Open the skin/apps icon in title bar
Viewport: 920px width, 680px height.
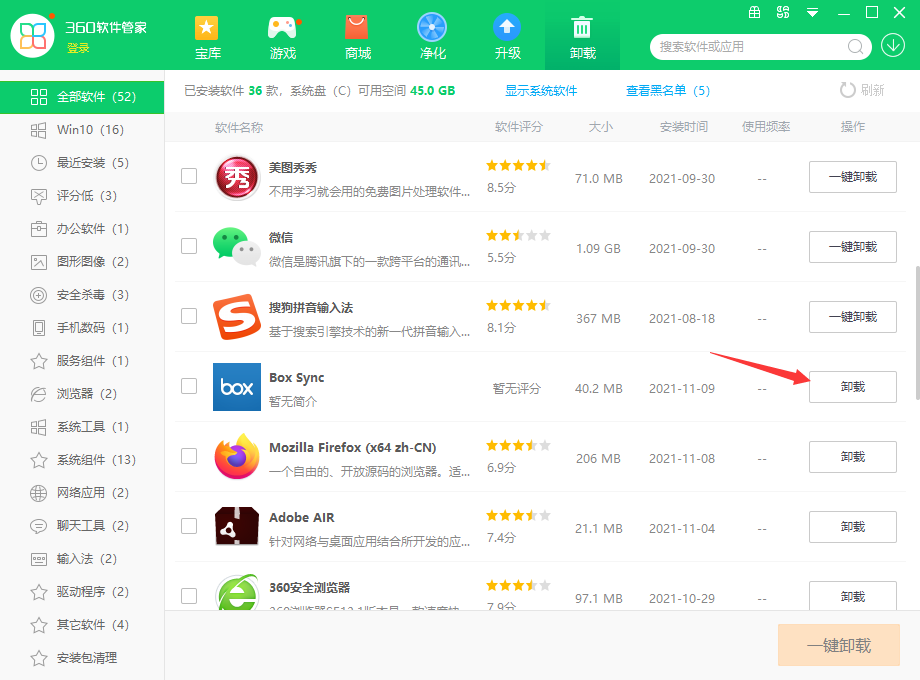pos(783,12)
